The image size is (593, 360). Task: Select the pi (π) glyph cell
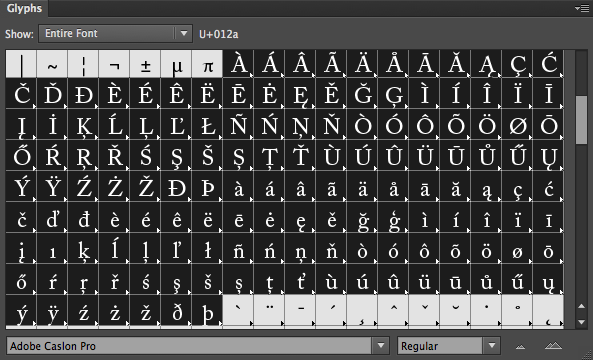pos(207,64)
